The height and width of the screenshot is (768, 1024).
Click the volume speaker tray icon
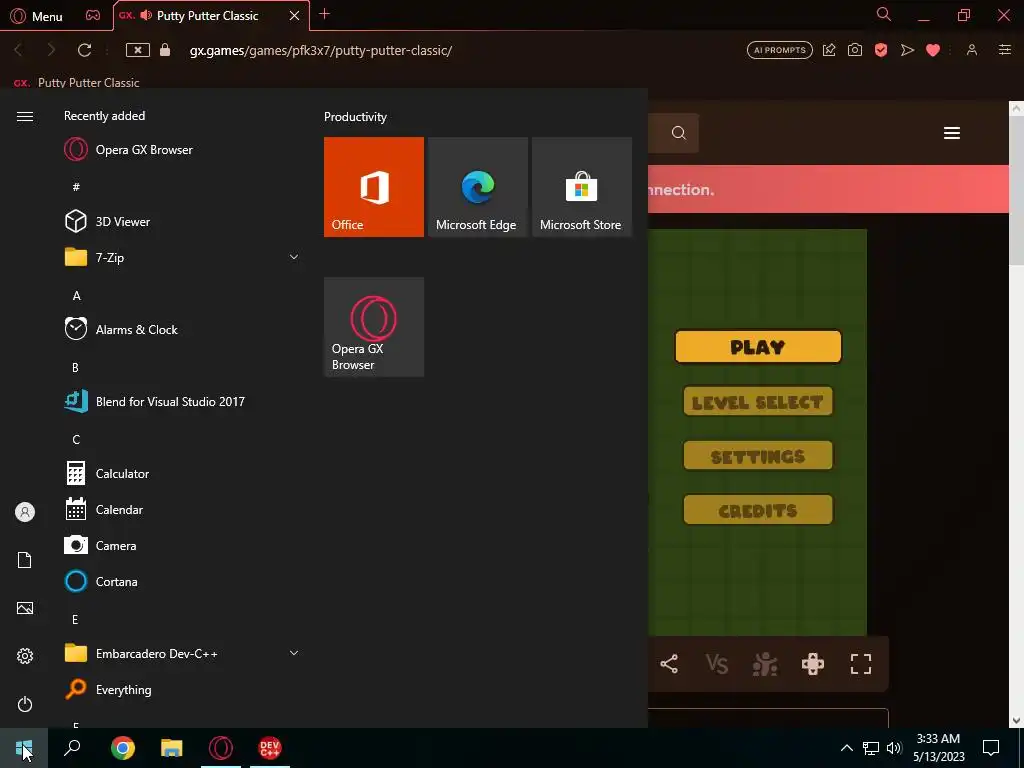(x=894, y=748)
